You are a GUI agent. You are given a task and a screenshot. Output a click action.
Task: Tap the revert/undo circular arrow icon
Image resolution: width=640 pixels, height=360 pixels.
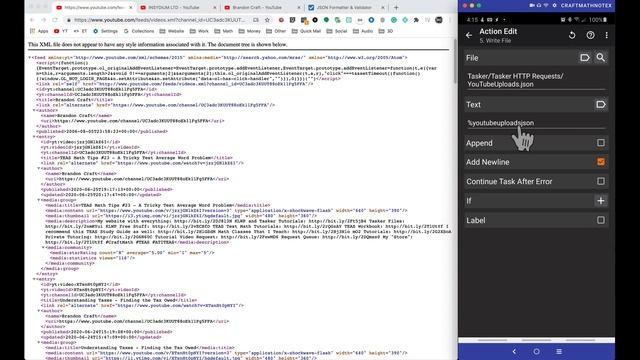(572, 36)
